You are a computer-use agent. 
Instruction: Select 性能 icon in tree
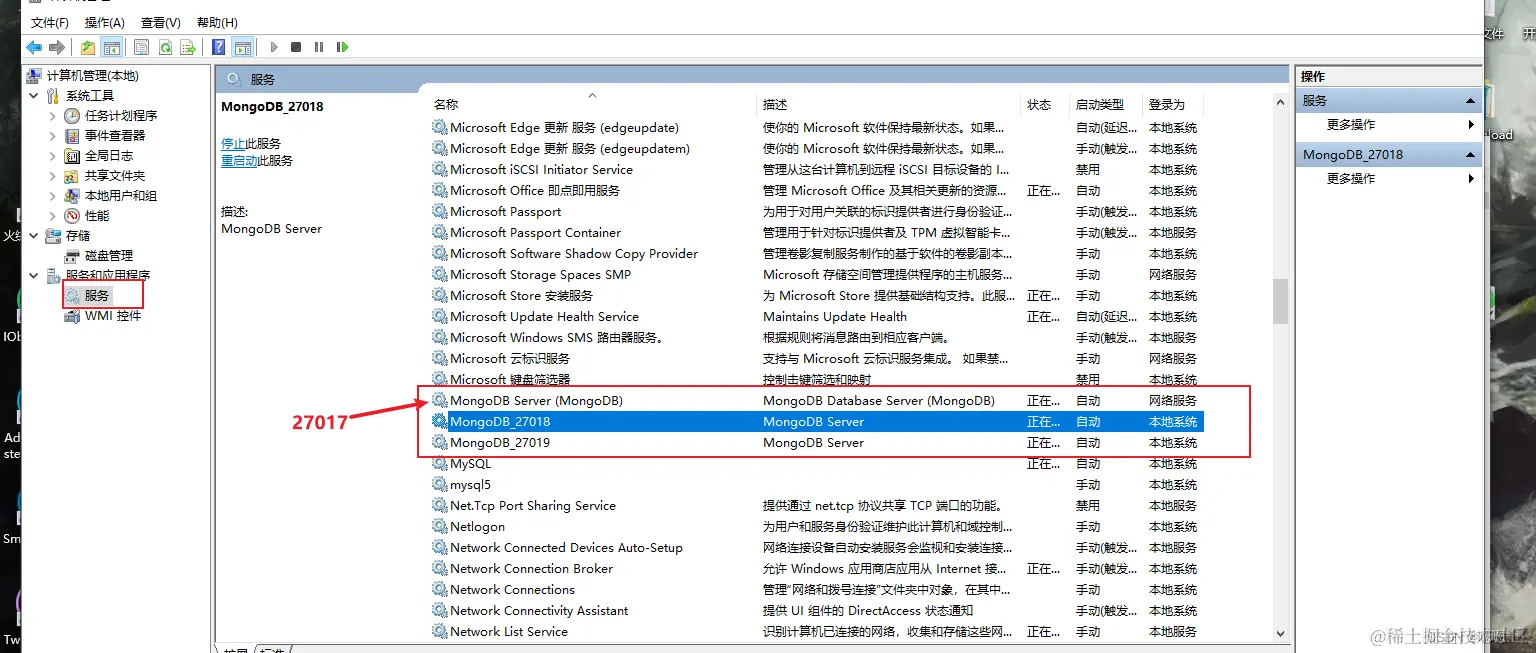click(x=72, y=216)
